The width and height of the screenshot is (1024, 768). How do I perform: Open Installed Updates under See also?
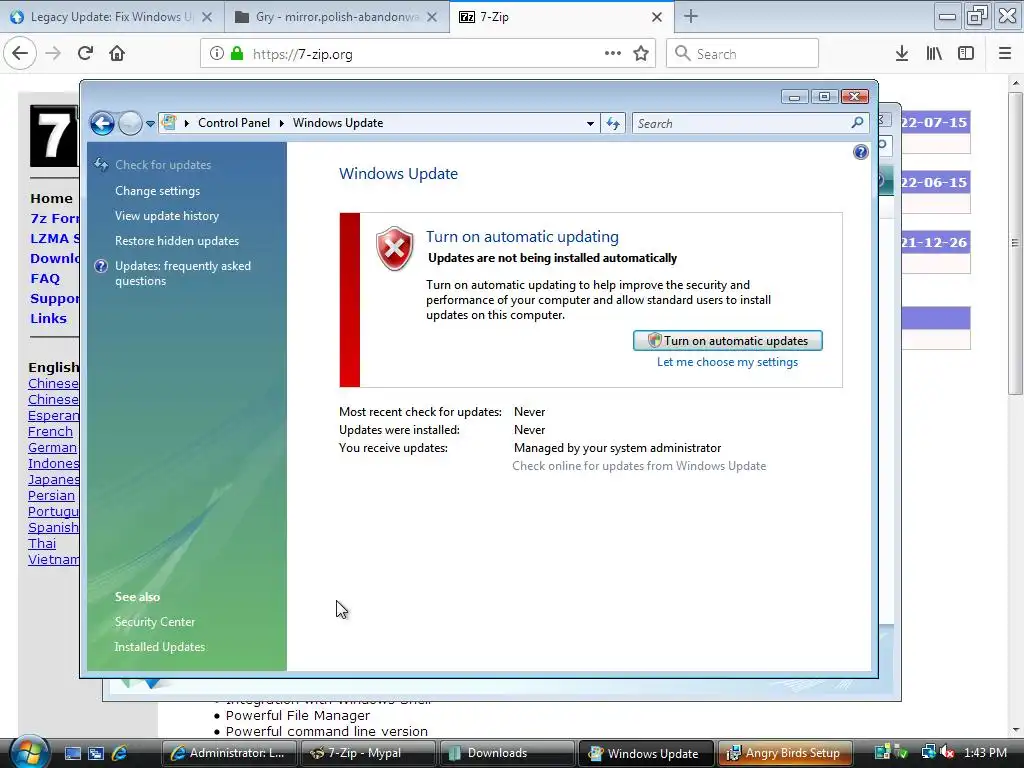pos(159,647)
